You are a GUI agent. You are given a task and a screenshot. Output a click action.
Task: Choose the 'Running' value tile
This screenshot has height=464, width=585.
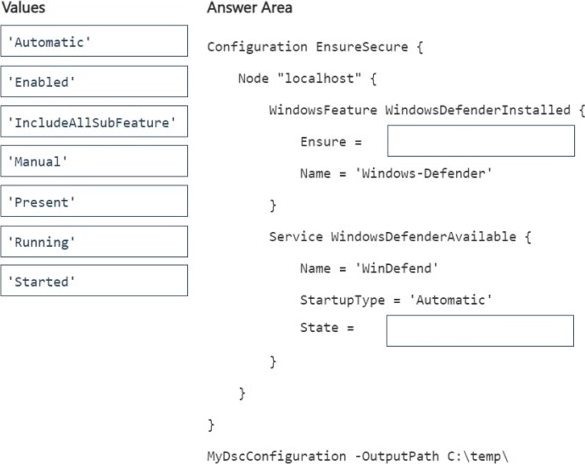click(94, 241)
